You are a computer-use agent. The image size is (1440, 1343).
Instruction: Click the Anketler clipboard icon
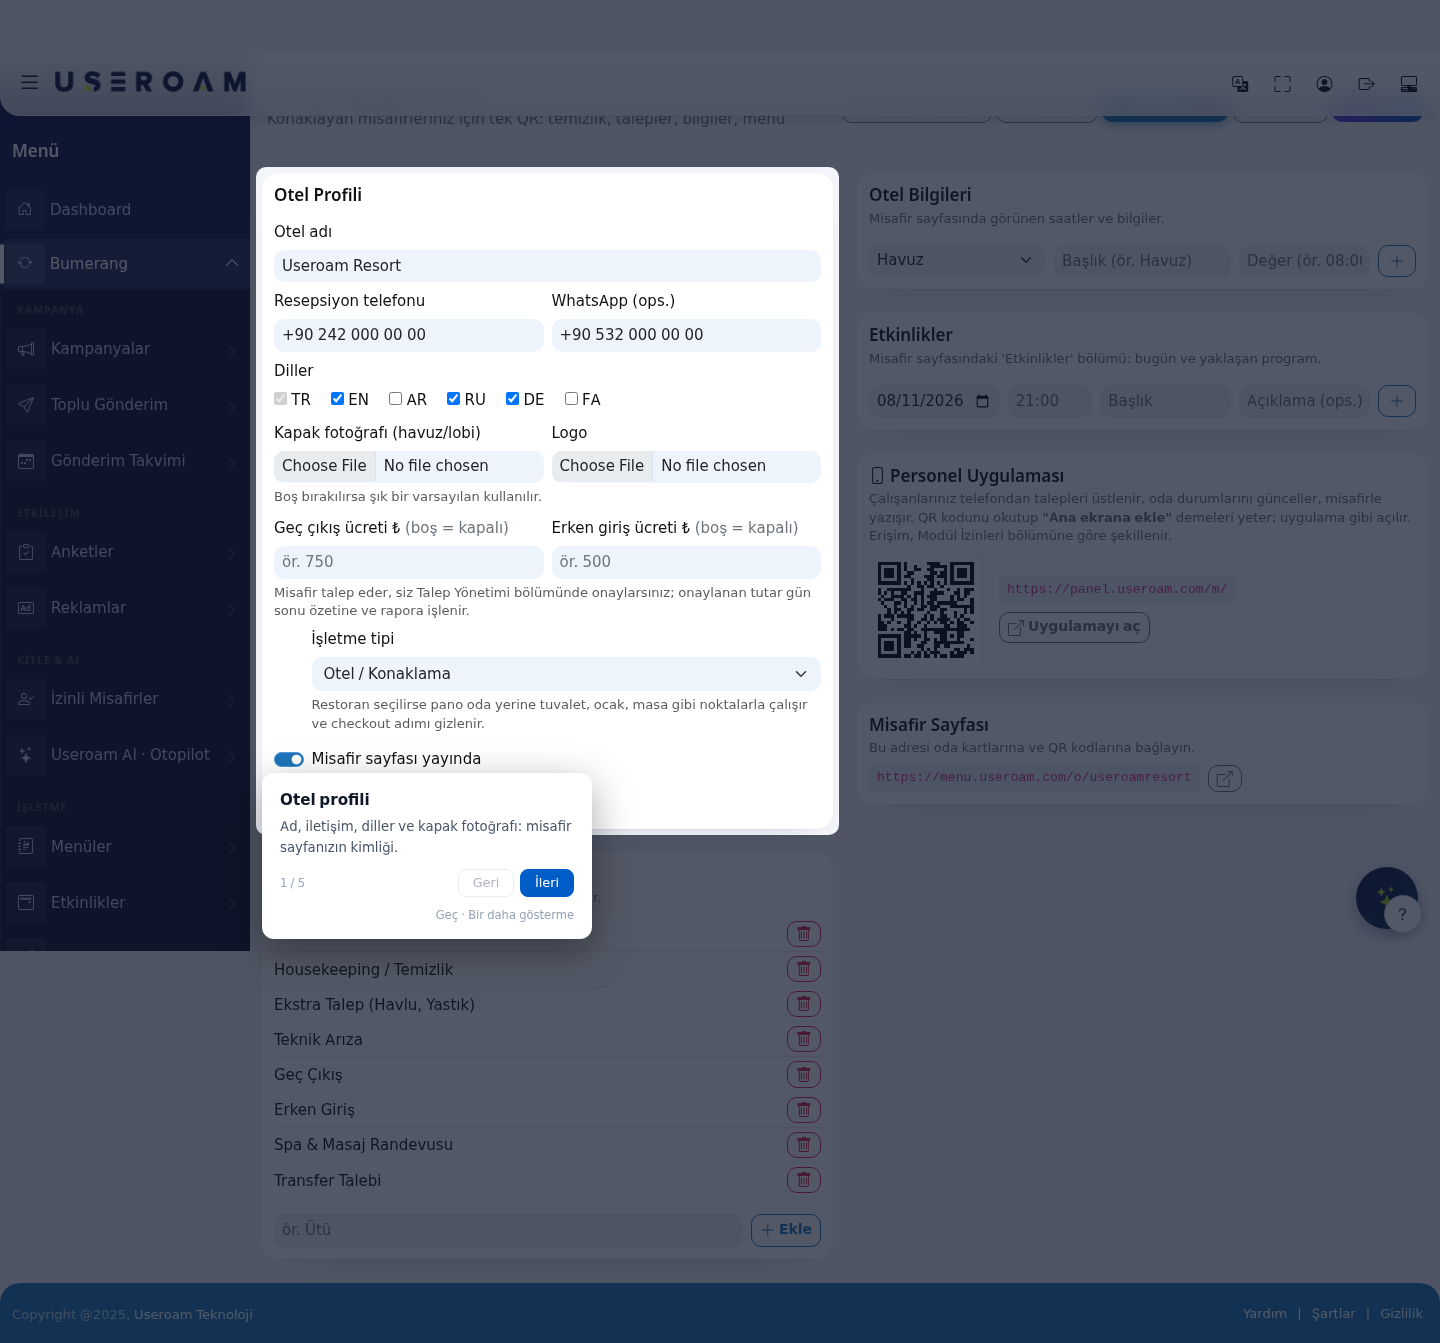point(26,552)
